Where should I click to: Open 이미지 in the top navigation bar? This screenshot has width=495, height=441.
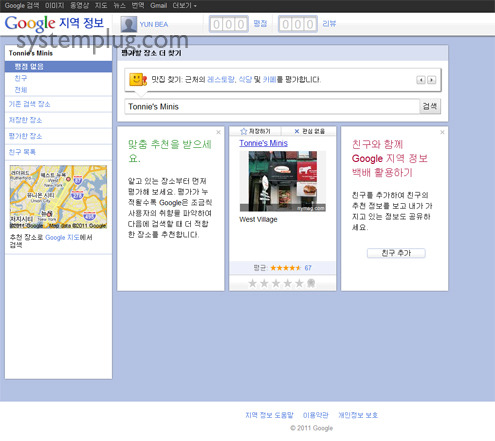(x=55, y=6)
